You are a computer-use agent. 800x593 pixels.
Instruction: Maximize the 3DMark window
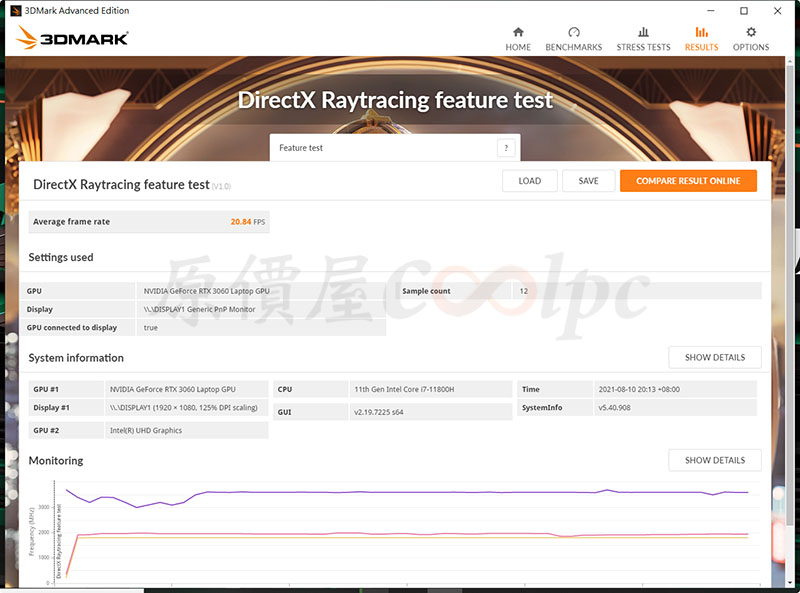[x=744, y=10]
